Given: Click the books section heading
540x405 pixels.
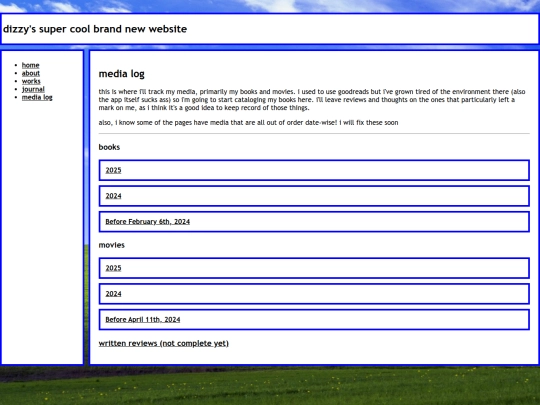Looking at the screenshot, I should [x=109, y=147].
